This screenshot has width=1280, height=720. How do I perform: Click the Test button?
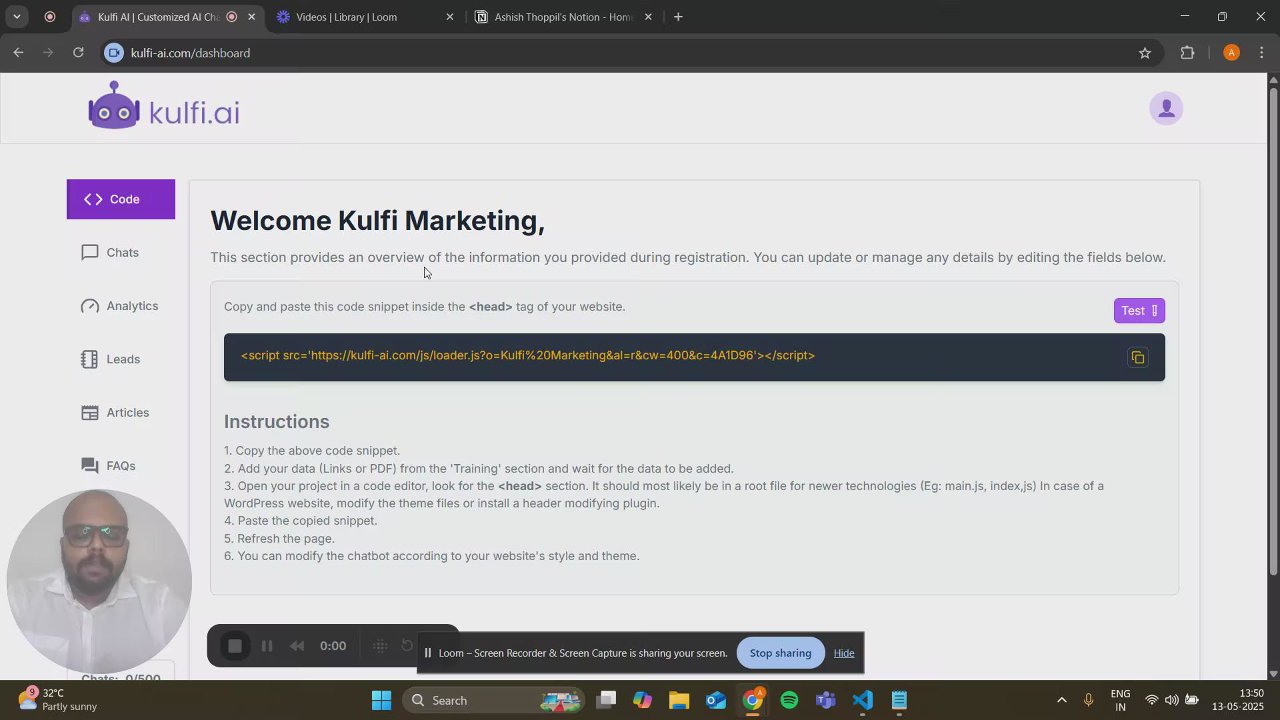point(1139,311)
